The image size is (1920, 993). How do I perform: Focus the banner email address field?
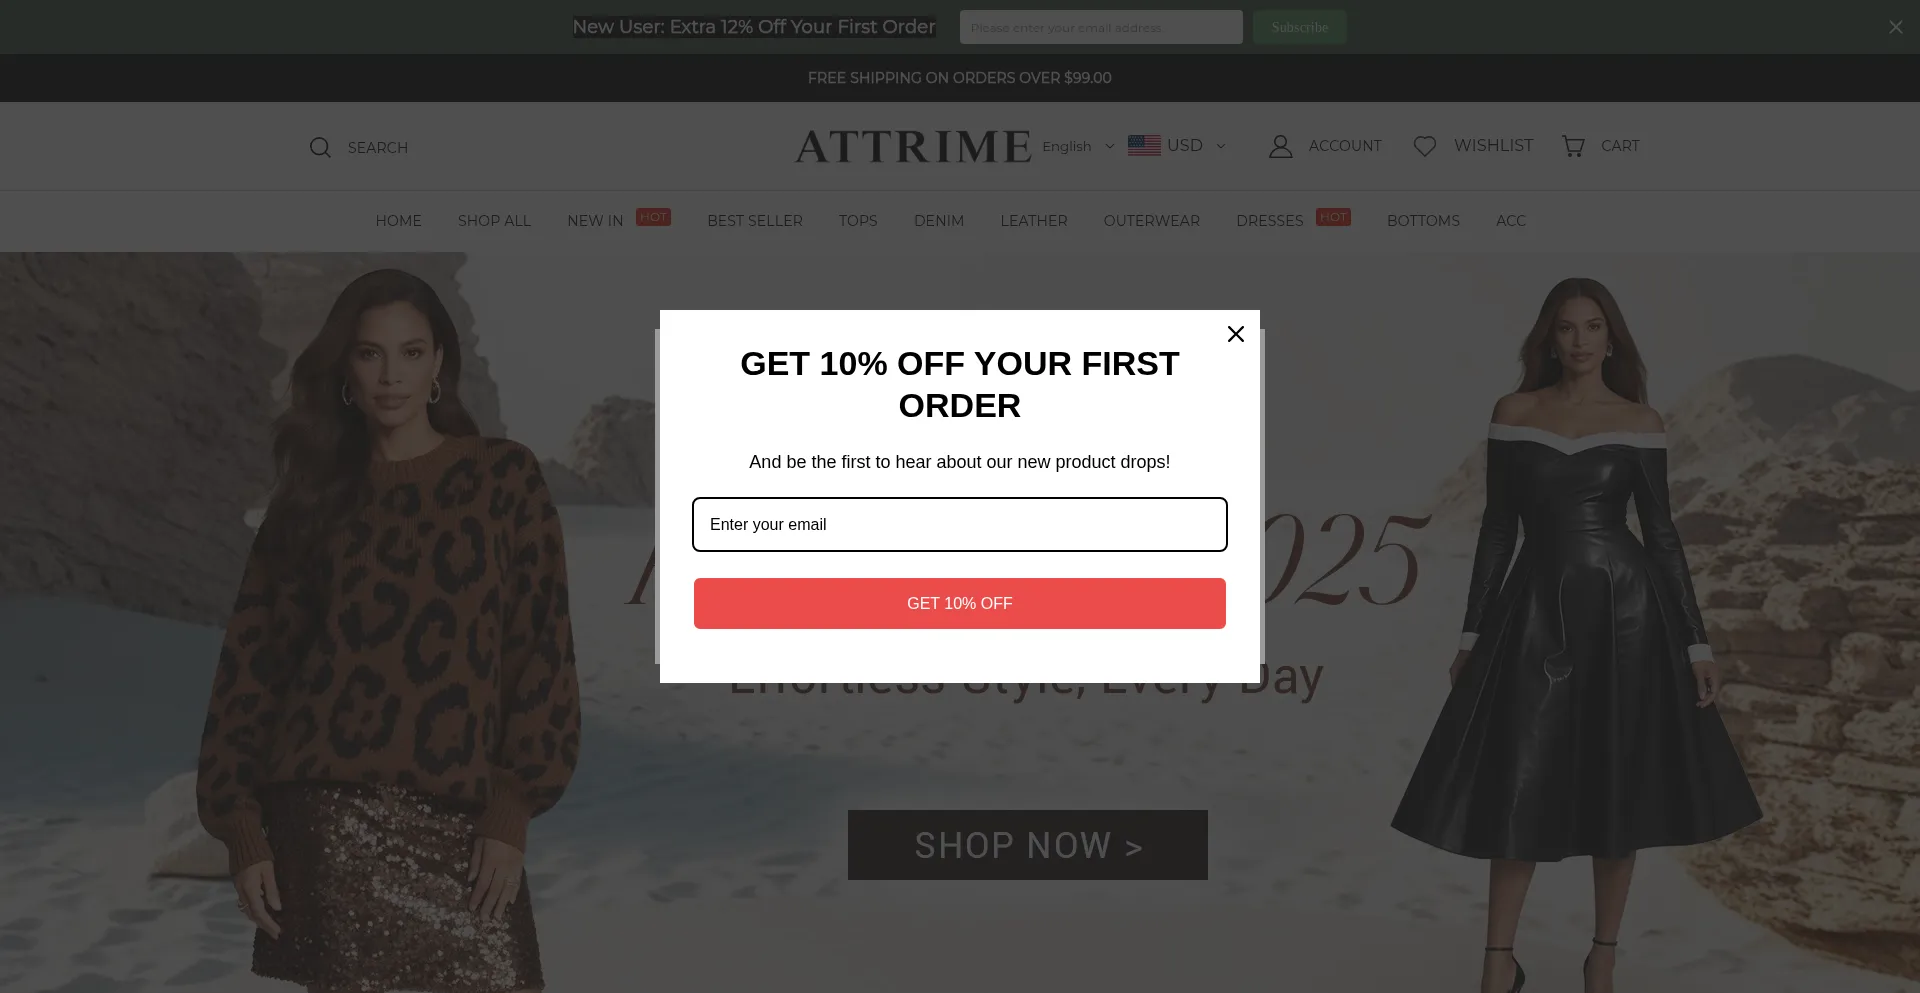(x=1101, y=27)
